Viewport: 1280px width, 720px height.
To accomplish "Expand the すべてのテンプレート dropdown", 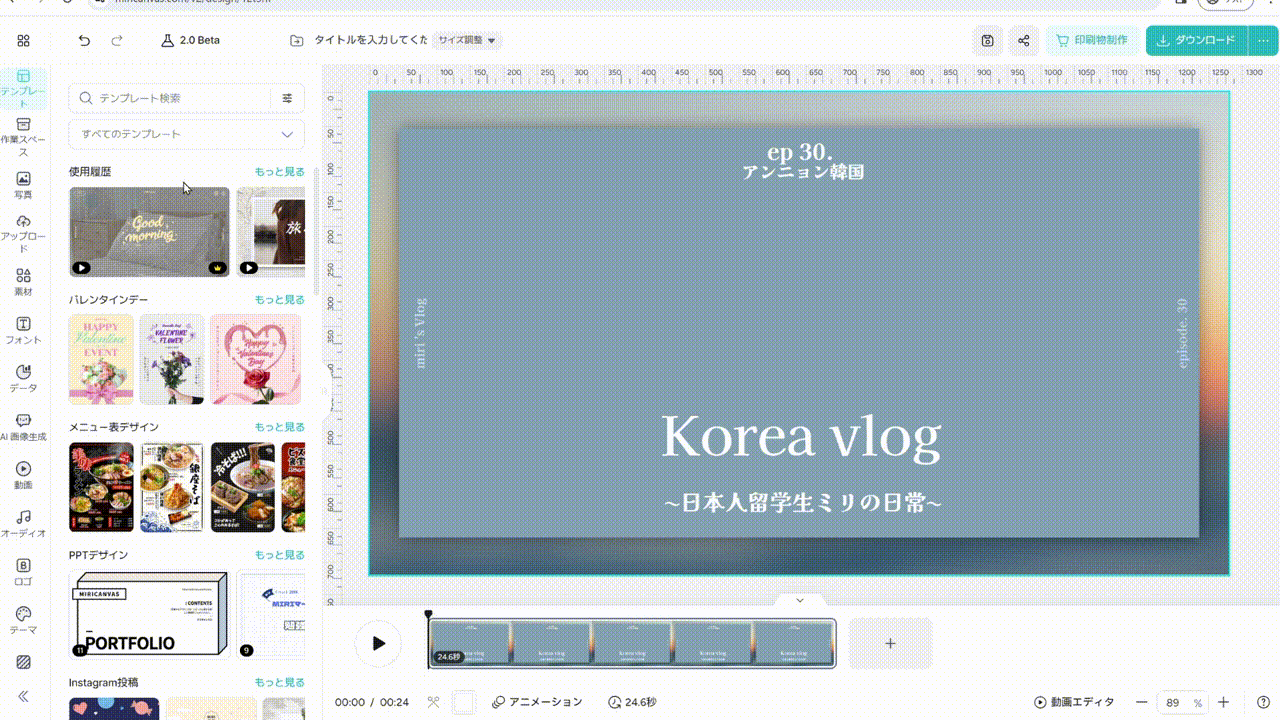I will (186, 134).
